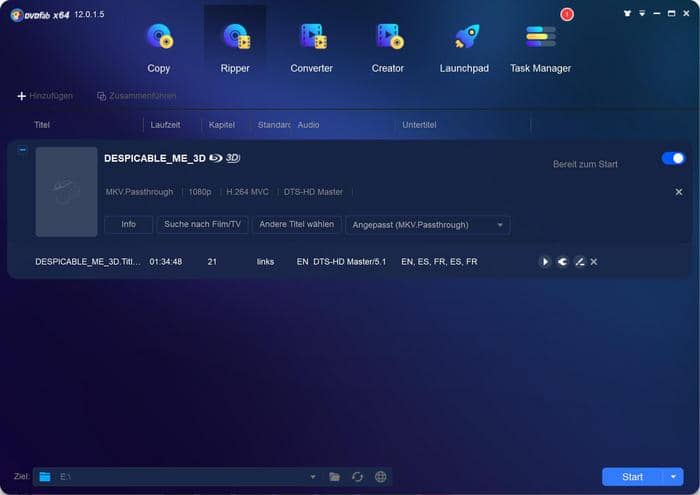Preview the title with play icon
Viewport: 700px width, 495px height.
point(545,262)
